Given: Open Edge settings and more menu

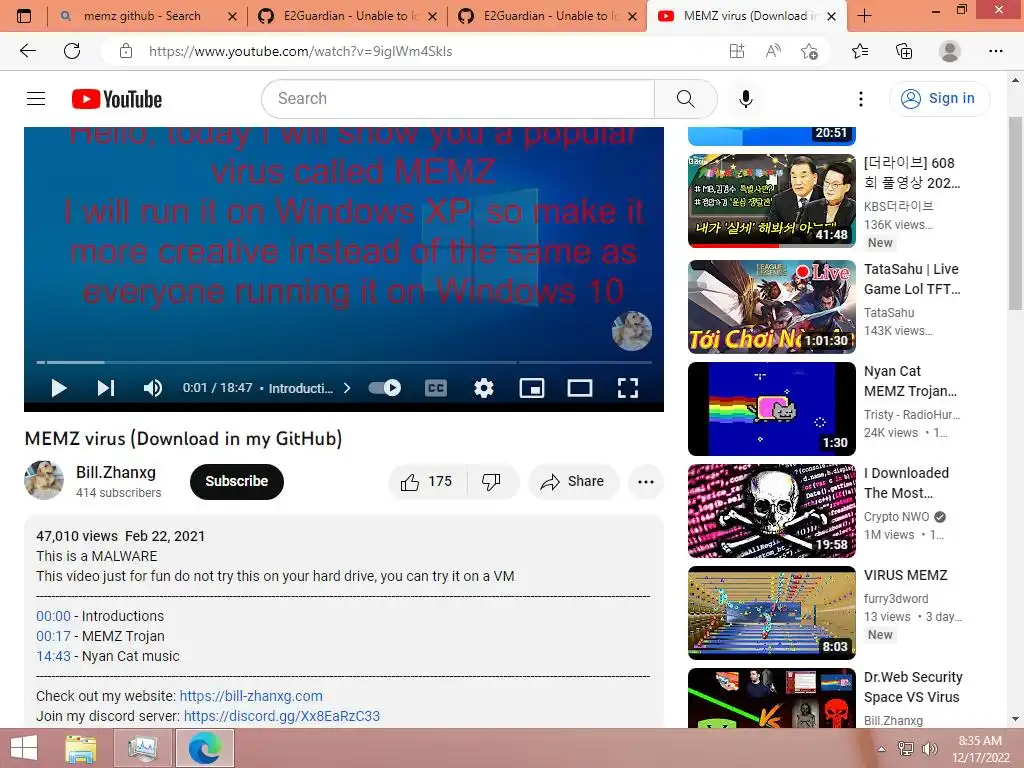Looking at the screenshot, I should point(996,51).
